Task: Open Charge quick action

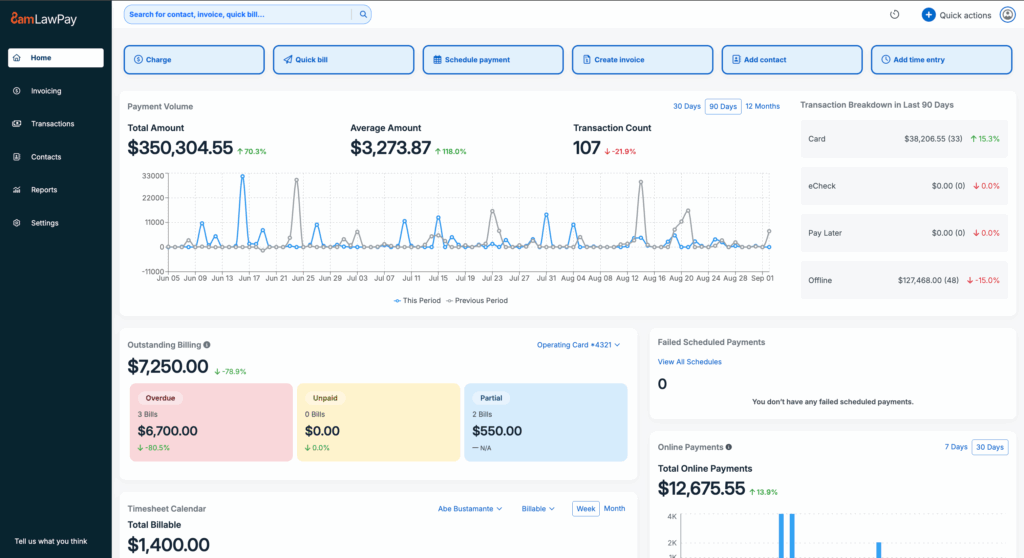Action: tap(194, 60)
